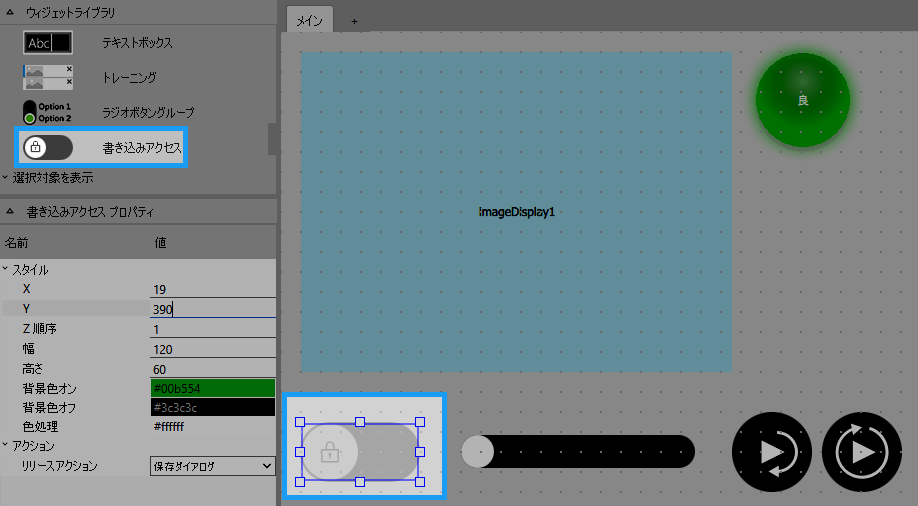Select the テキストボックス widget icon
The height and width of the screenshot is (506, 918).
click(48, 43)
